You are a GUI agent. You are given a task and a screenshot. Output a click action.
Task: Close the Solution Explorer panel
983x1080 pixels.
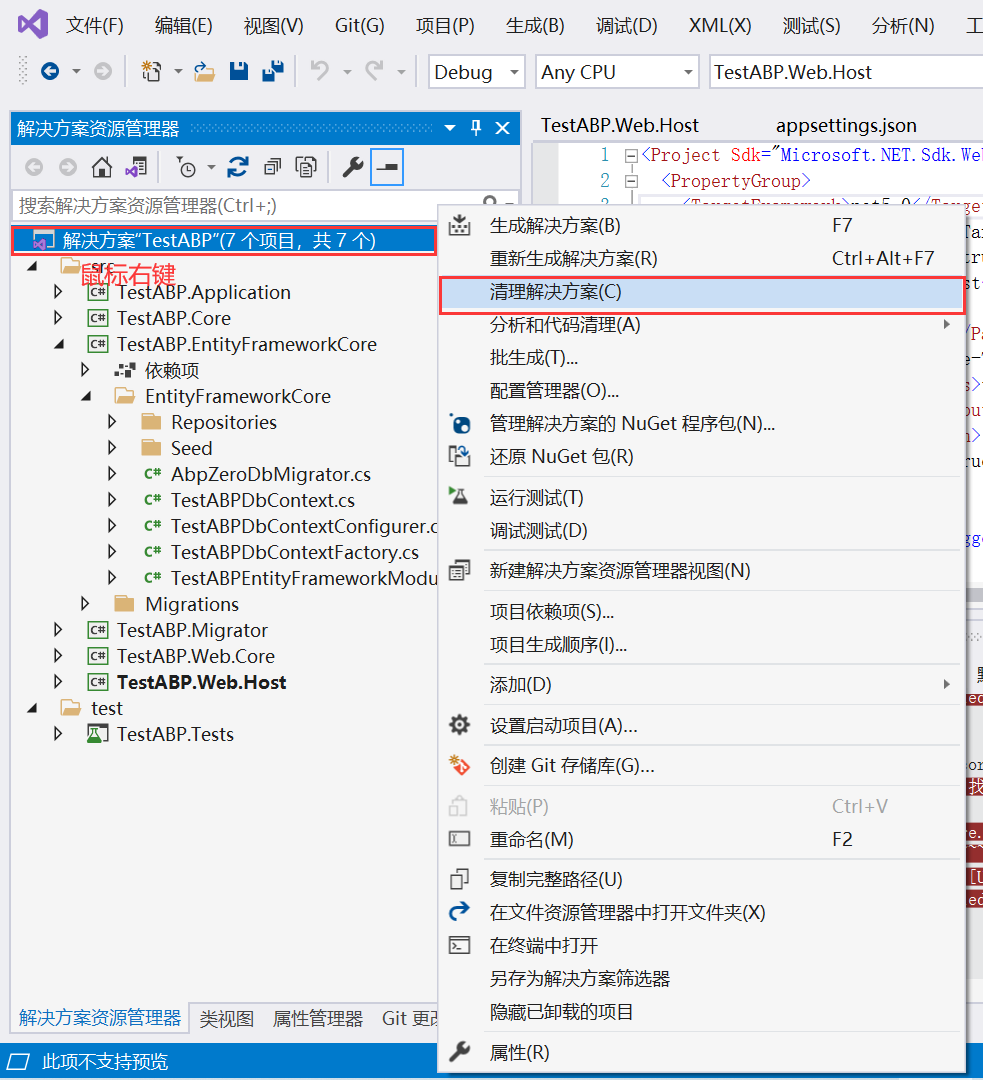point(503,128)
